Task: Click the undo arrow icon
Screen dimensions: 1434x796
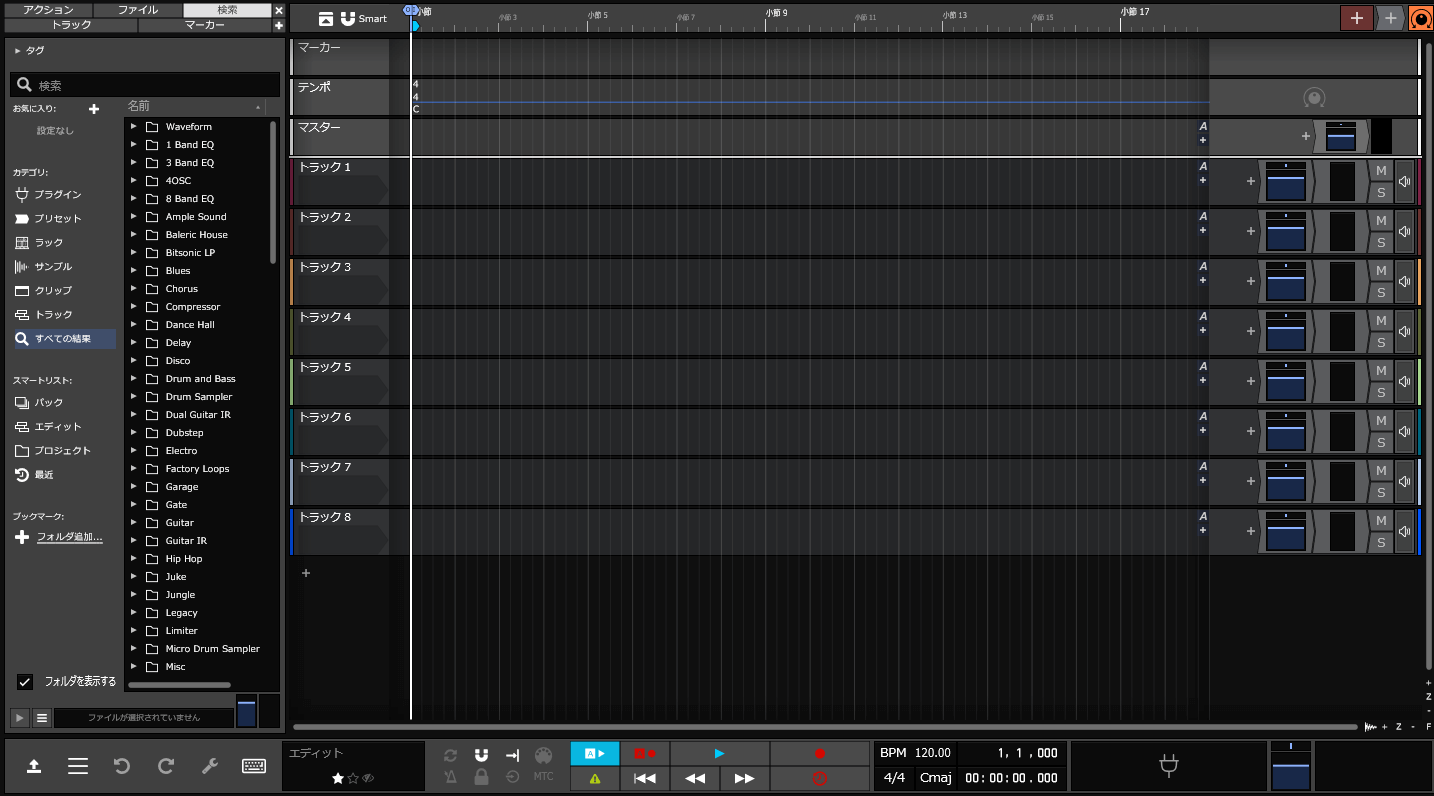Action: click(122, 766)
